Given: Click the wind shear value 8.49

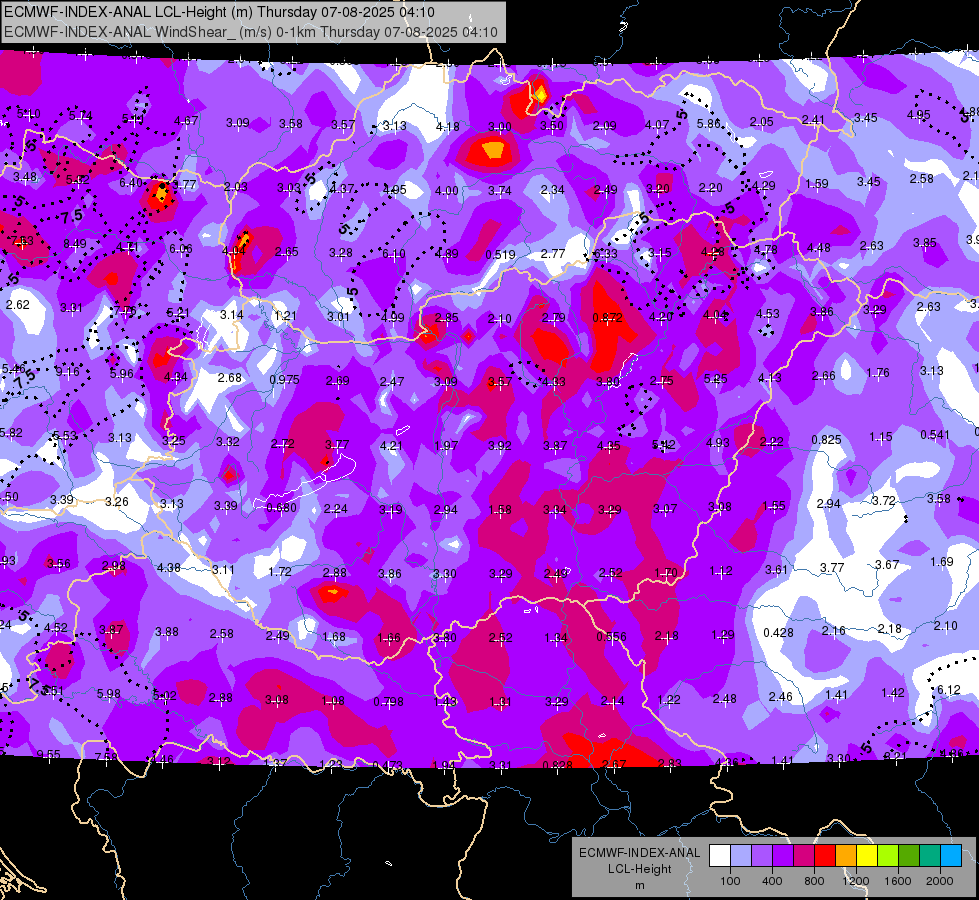Looking at the screenshot, I should [75, 244].
